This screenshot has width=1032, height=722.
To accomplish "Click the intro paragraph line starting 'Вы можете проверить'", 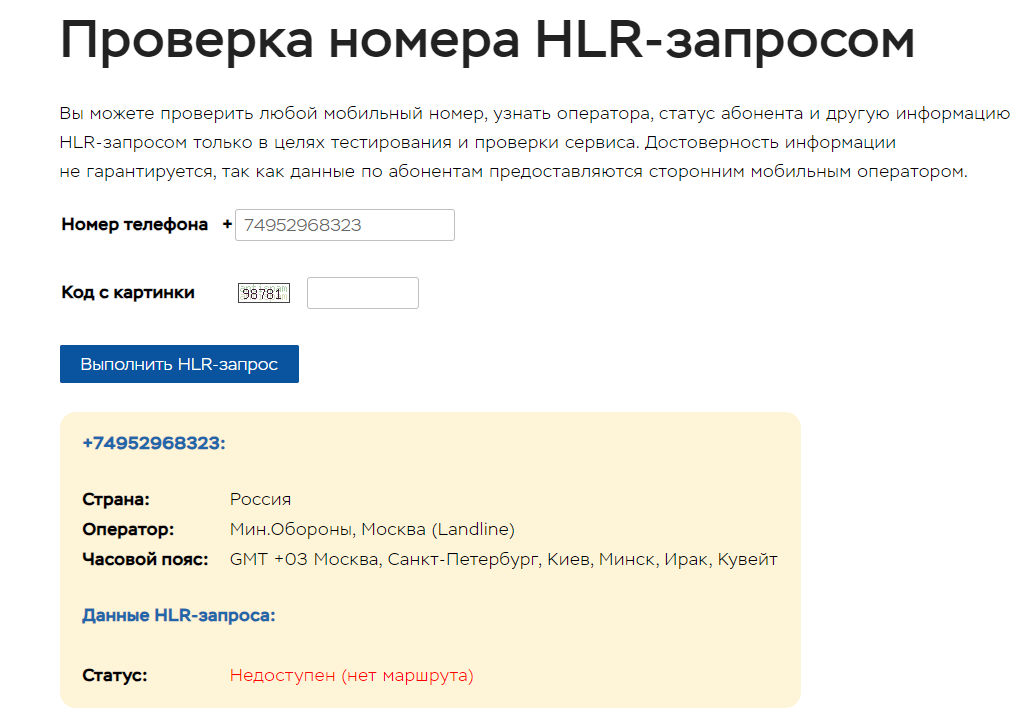I will (x=534, y=113).
